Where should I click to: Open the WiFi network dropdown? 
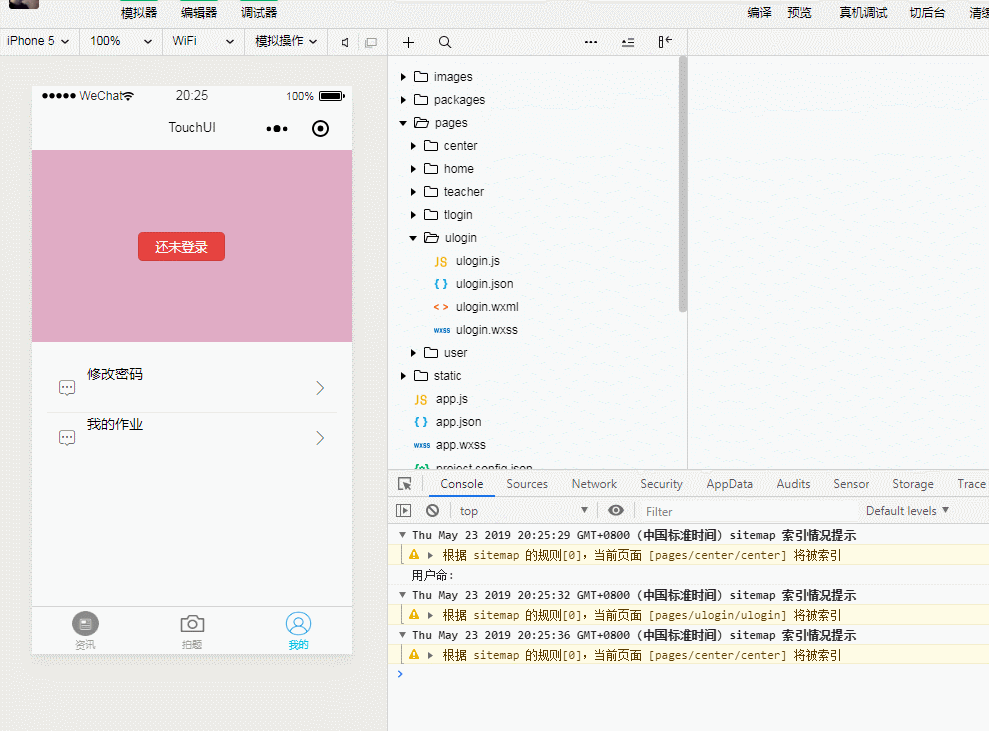(202, 41)
